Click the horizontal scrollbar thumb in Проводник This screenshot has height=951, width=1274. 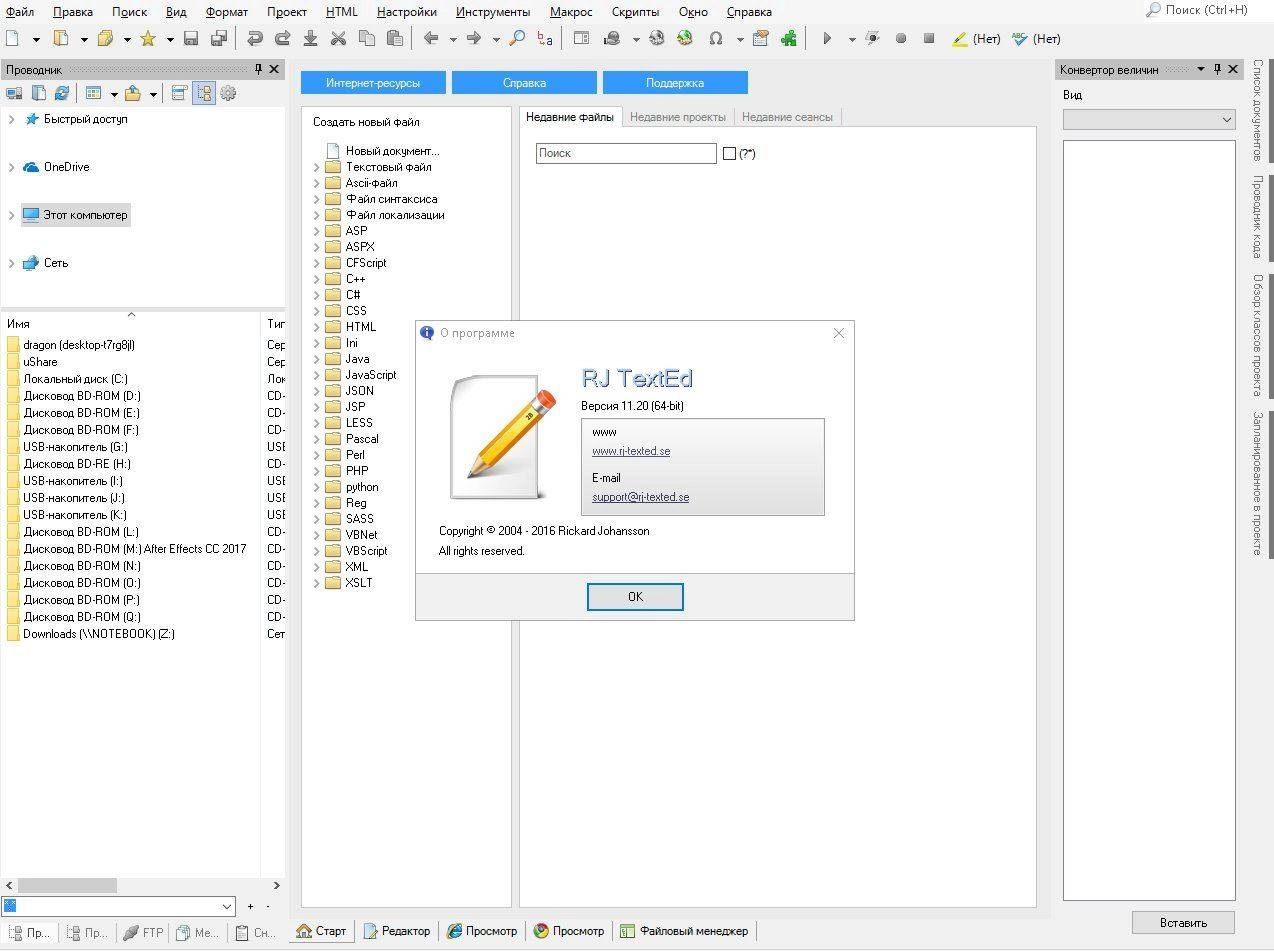tap(67, 885)
